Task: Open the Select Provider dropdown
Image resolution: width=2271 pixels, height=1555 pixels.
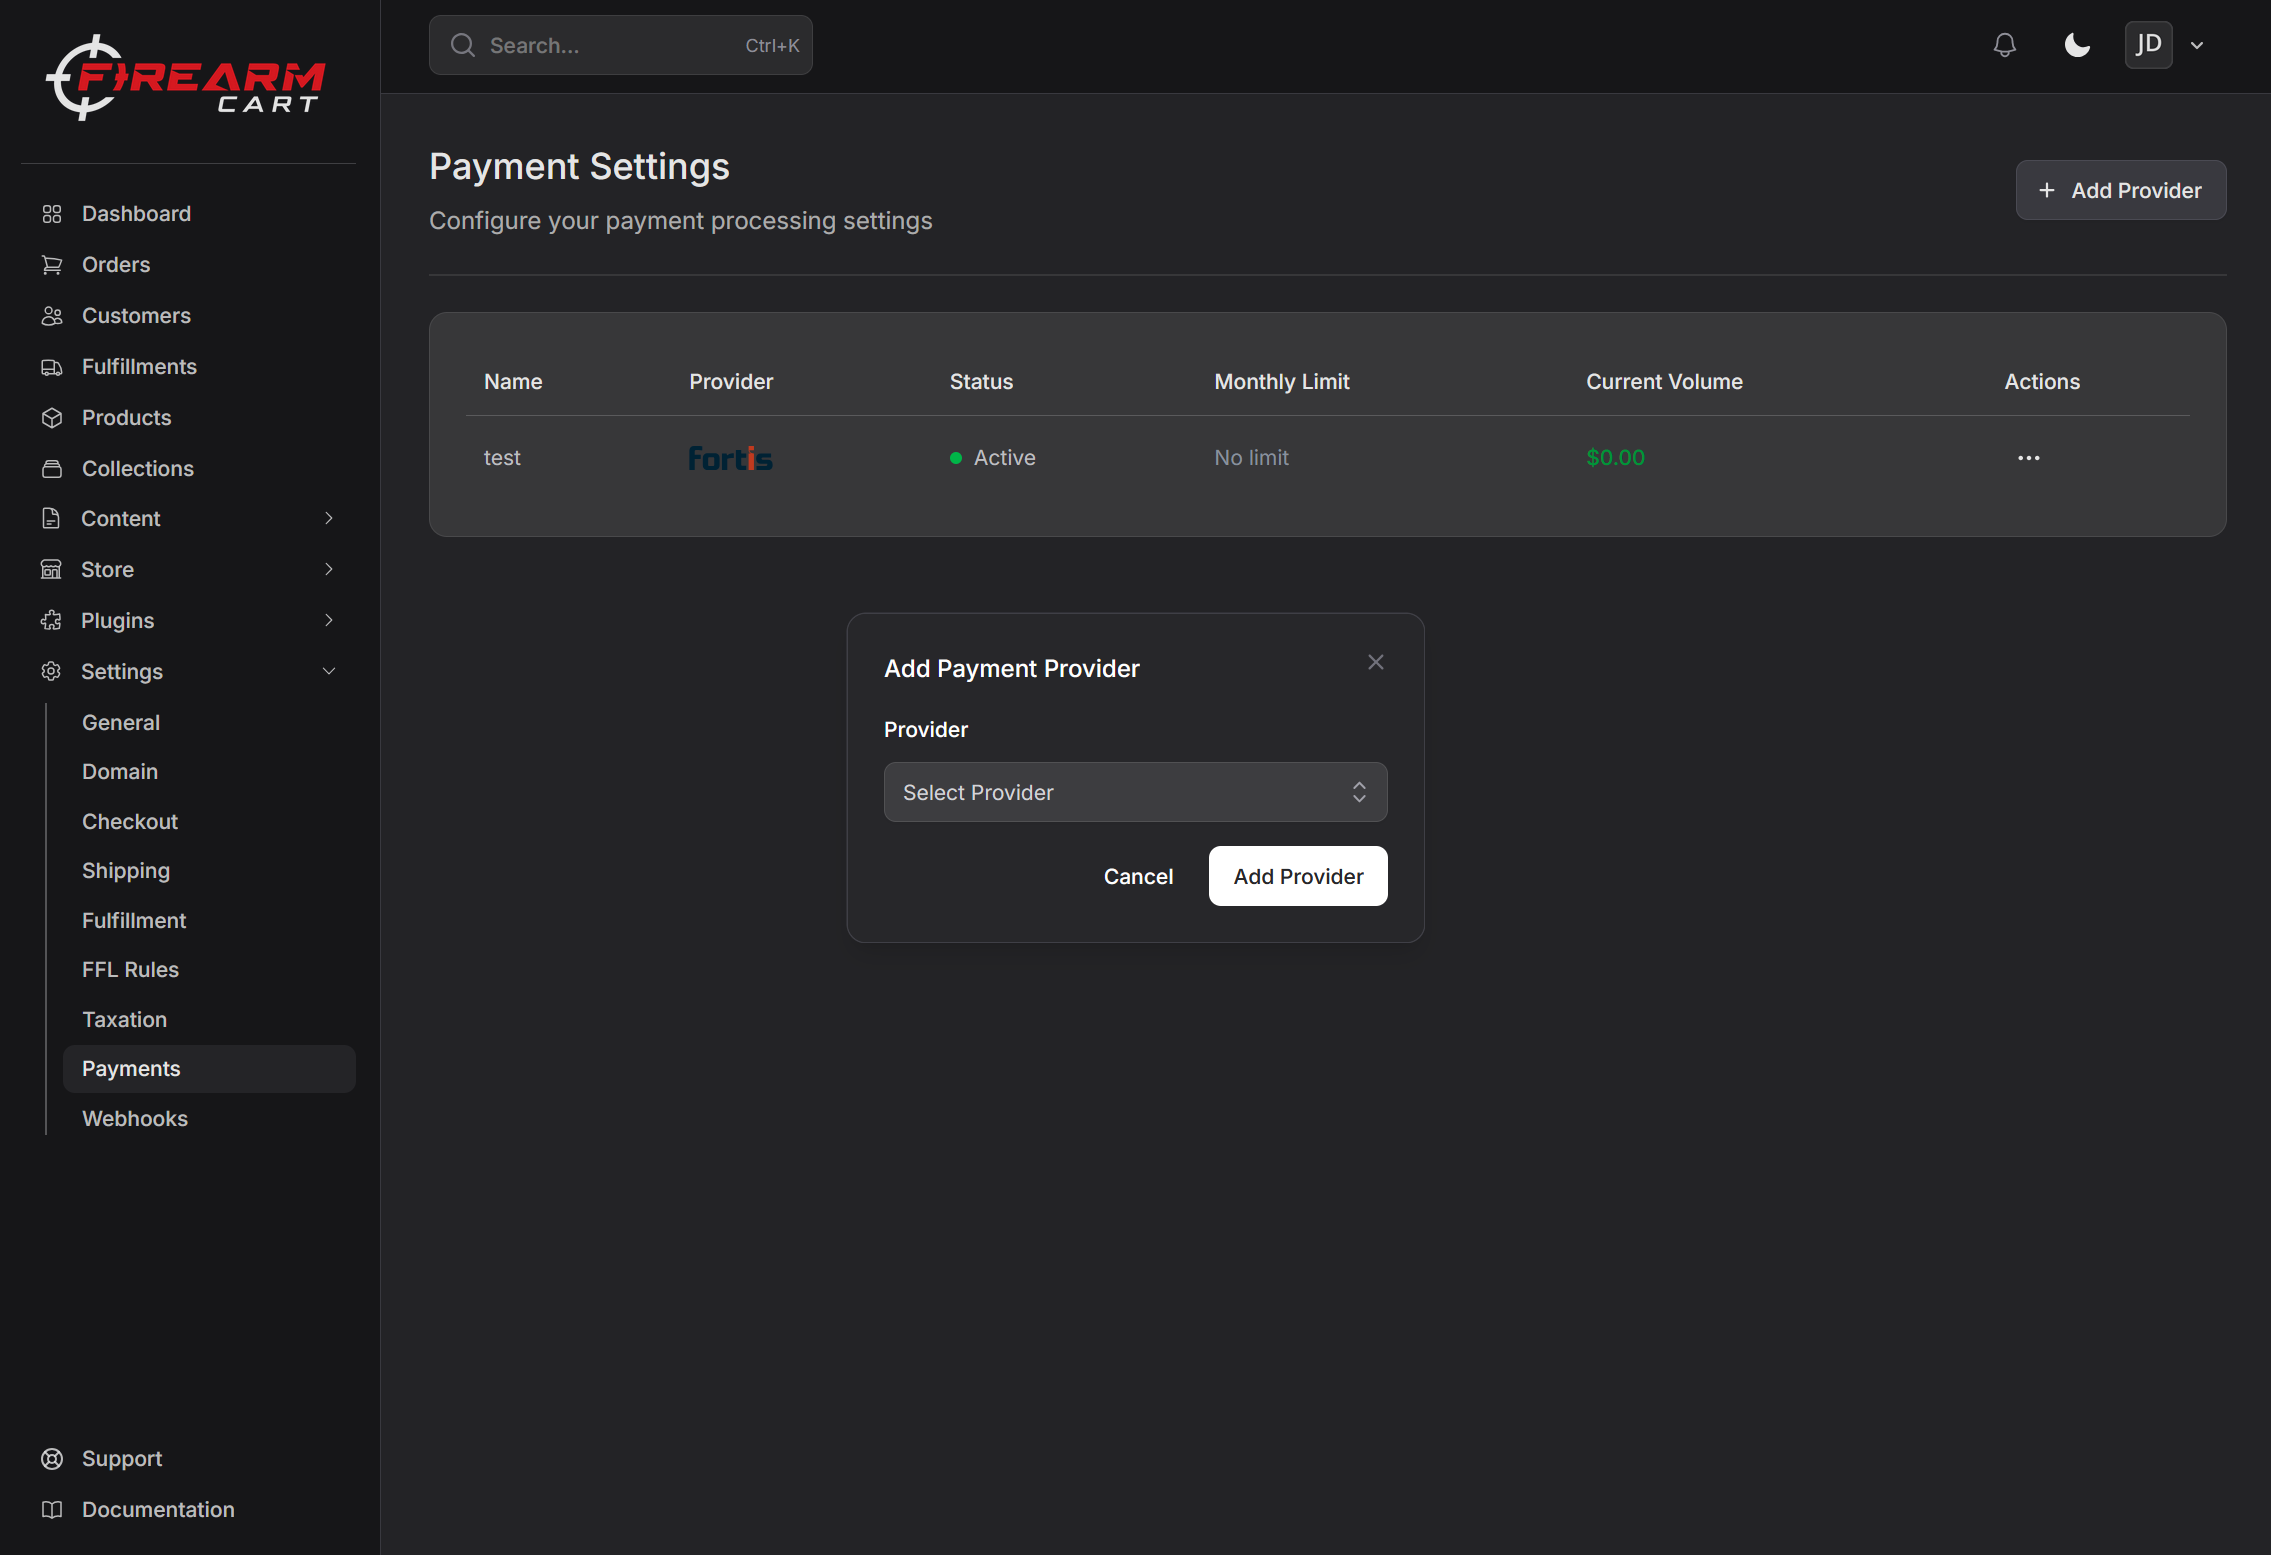Action: point(1135,792)
